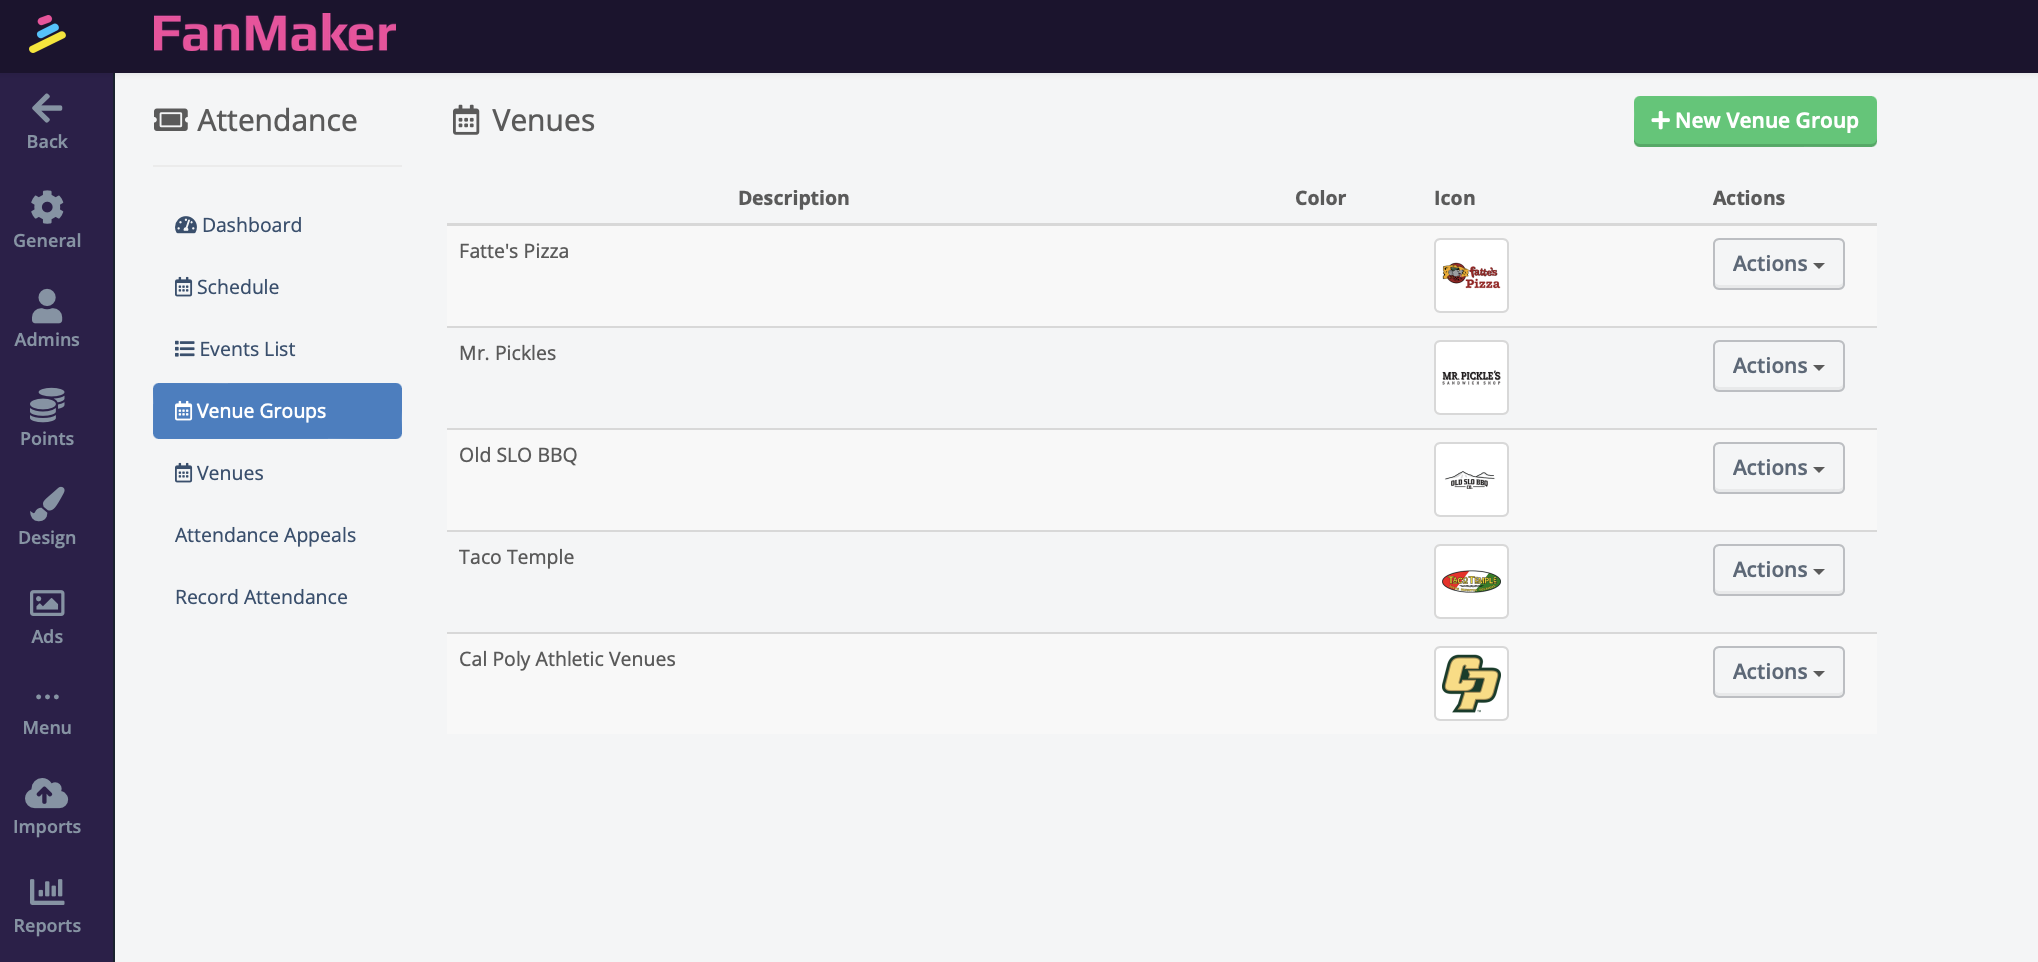Open the Attendance Appeals link
Image resolution: width=2038 pixels, height=962 pixels.
coord(265,535)
